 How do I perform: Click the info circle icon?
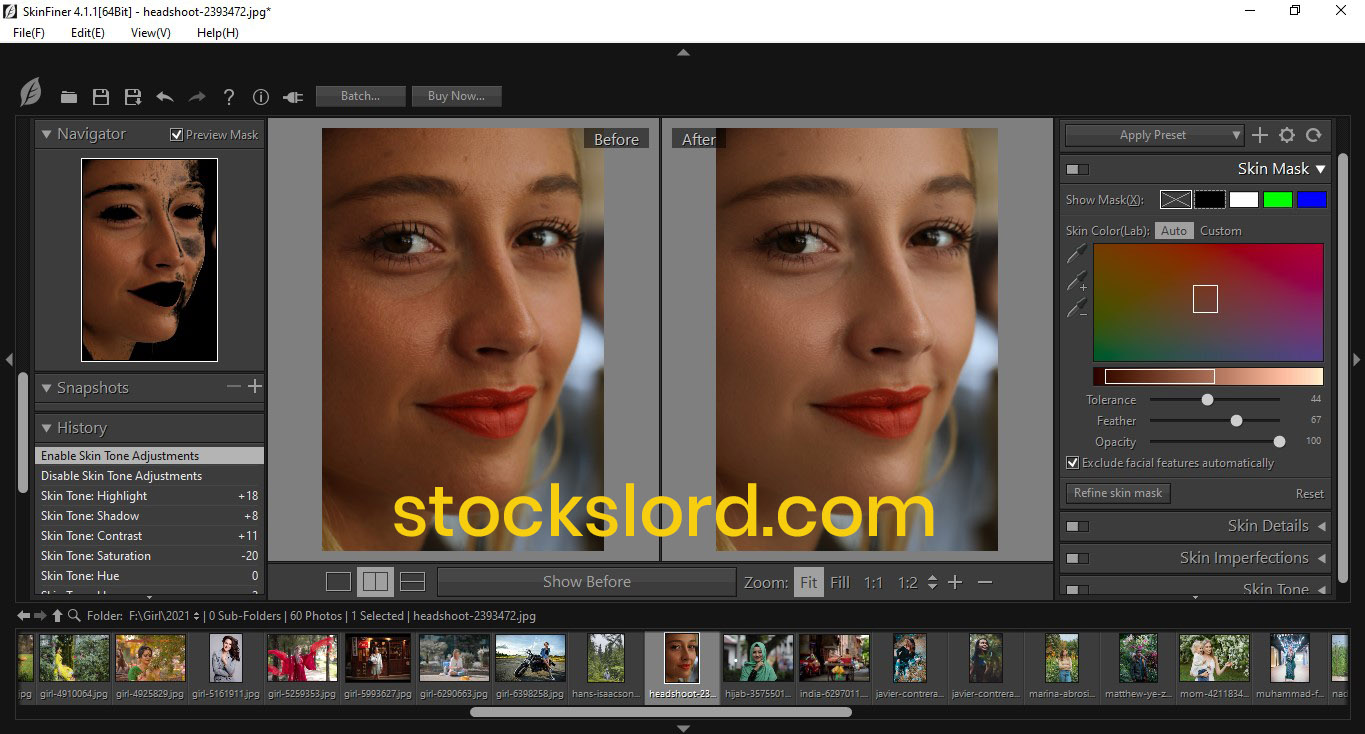coord(261,97)
